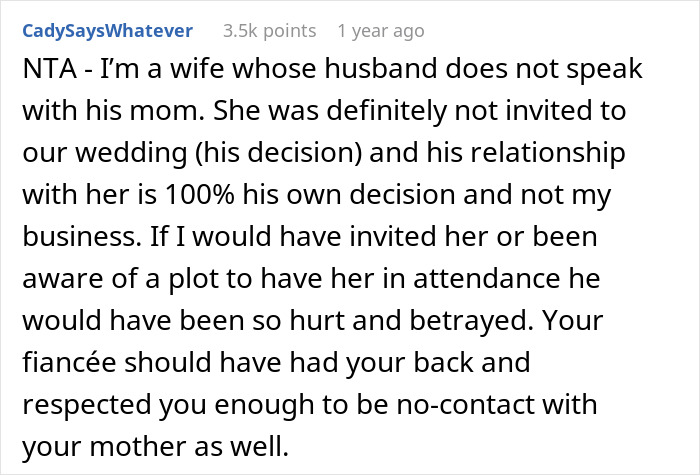Open CadySaysWhatever's user profile
The height and width of the screenshot is (475, 700).
(x=108, y=31)
